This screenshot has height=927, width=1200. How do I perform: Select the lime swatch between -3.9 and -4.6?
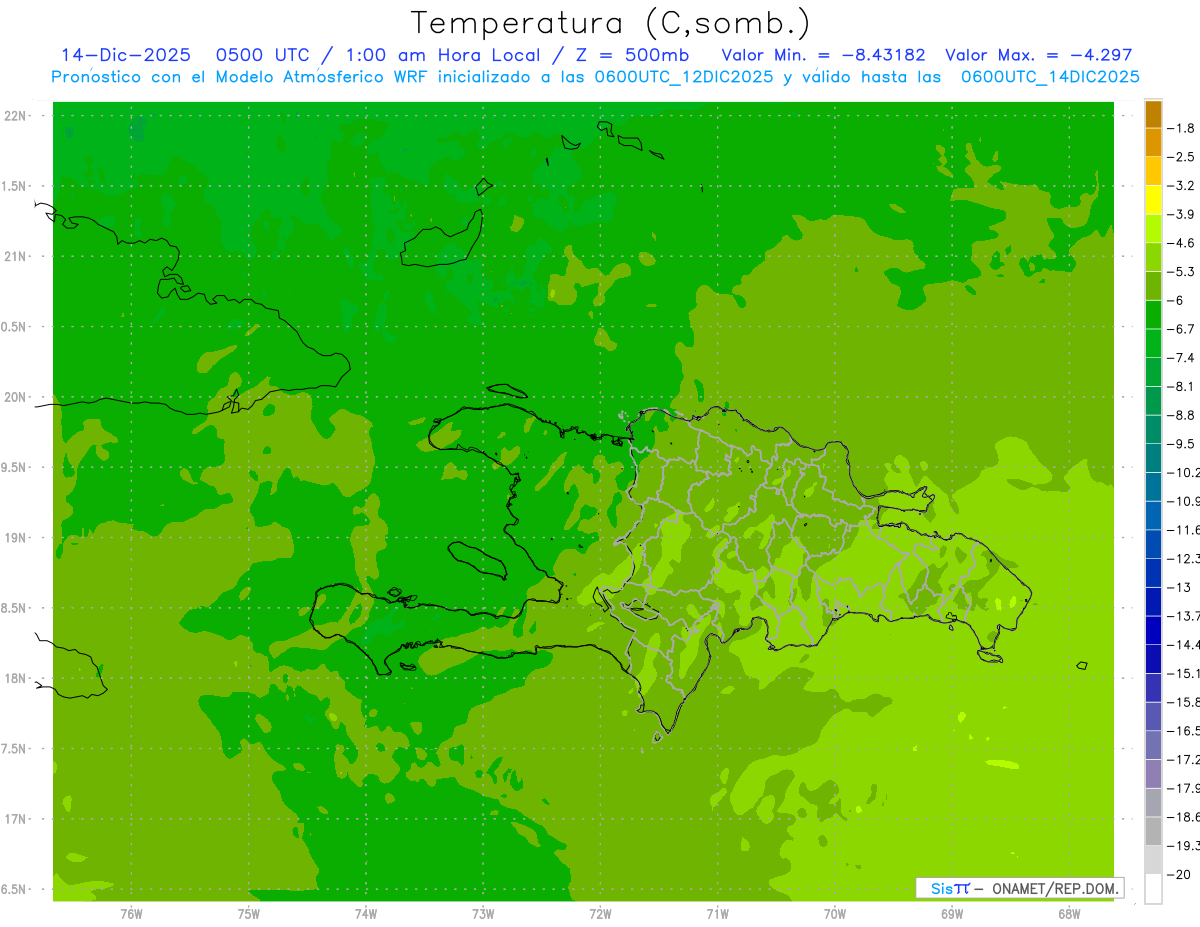1153,229
